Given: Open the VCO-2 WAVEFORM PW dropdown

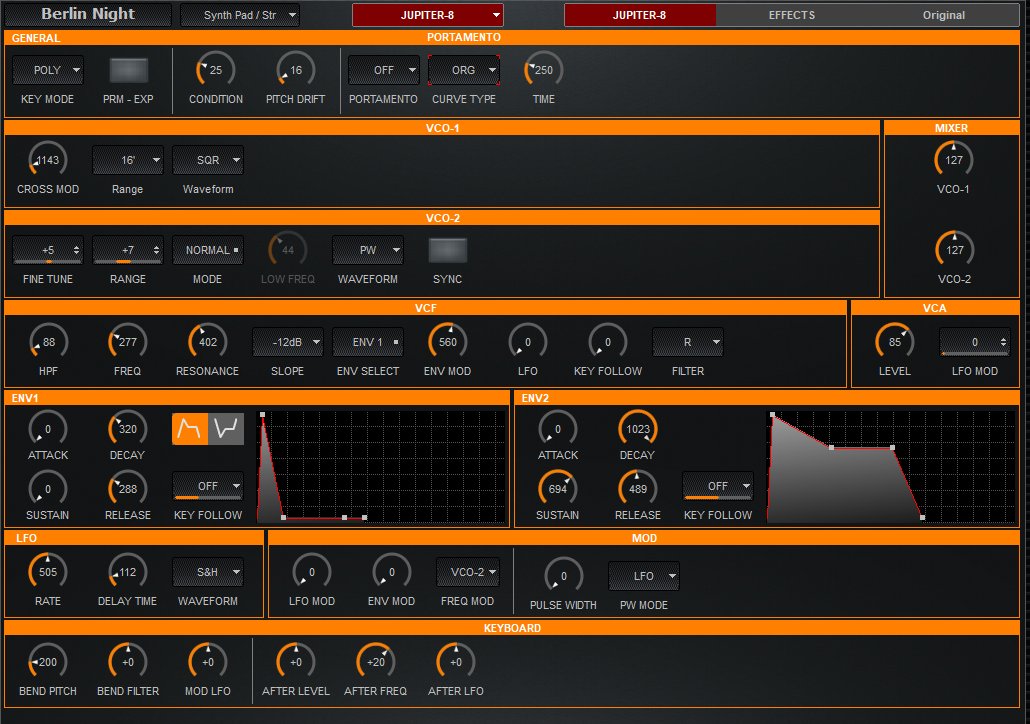Looking at the screenshot, I should [368, 250].
